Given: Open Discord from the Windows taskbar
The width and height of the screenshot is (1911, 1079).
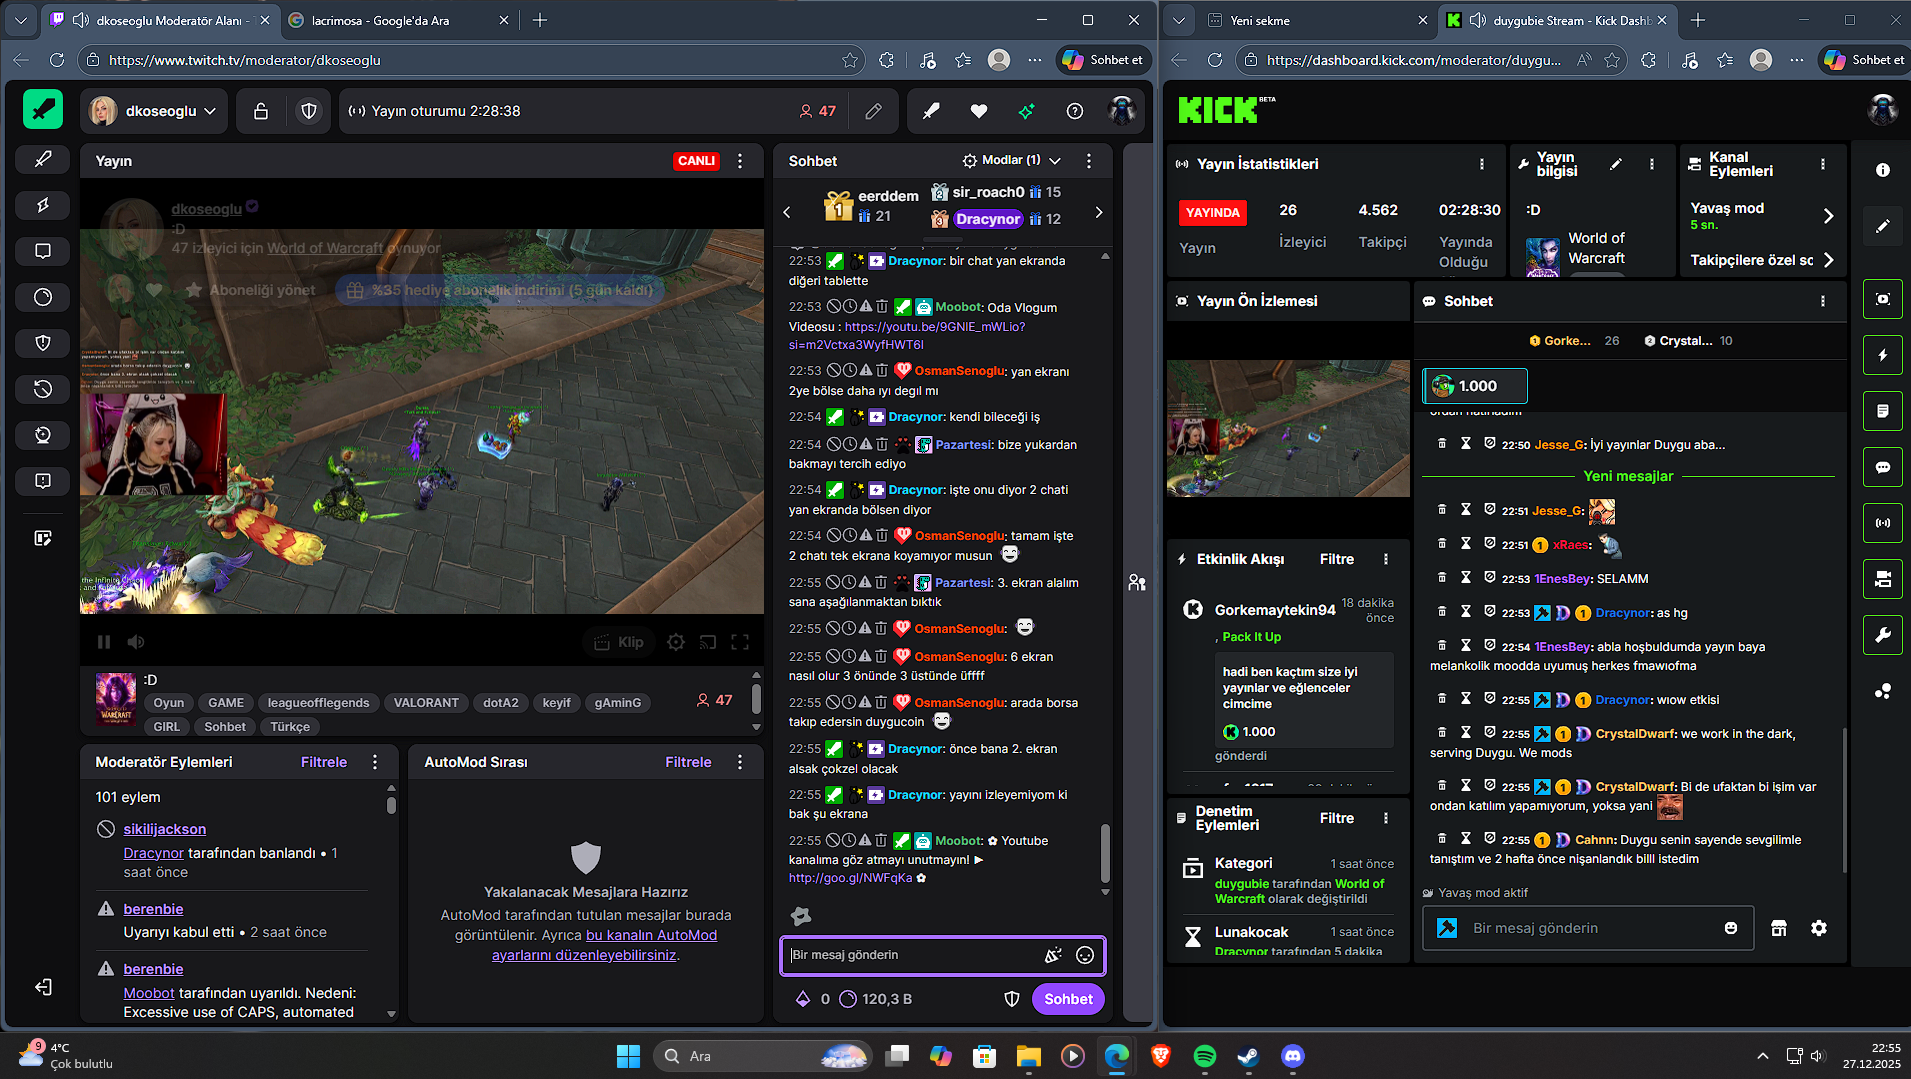Looking at the screenshot, I should point(1293,1056).
